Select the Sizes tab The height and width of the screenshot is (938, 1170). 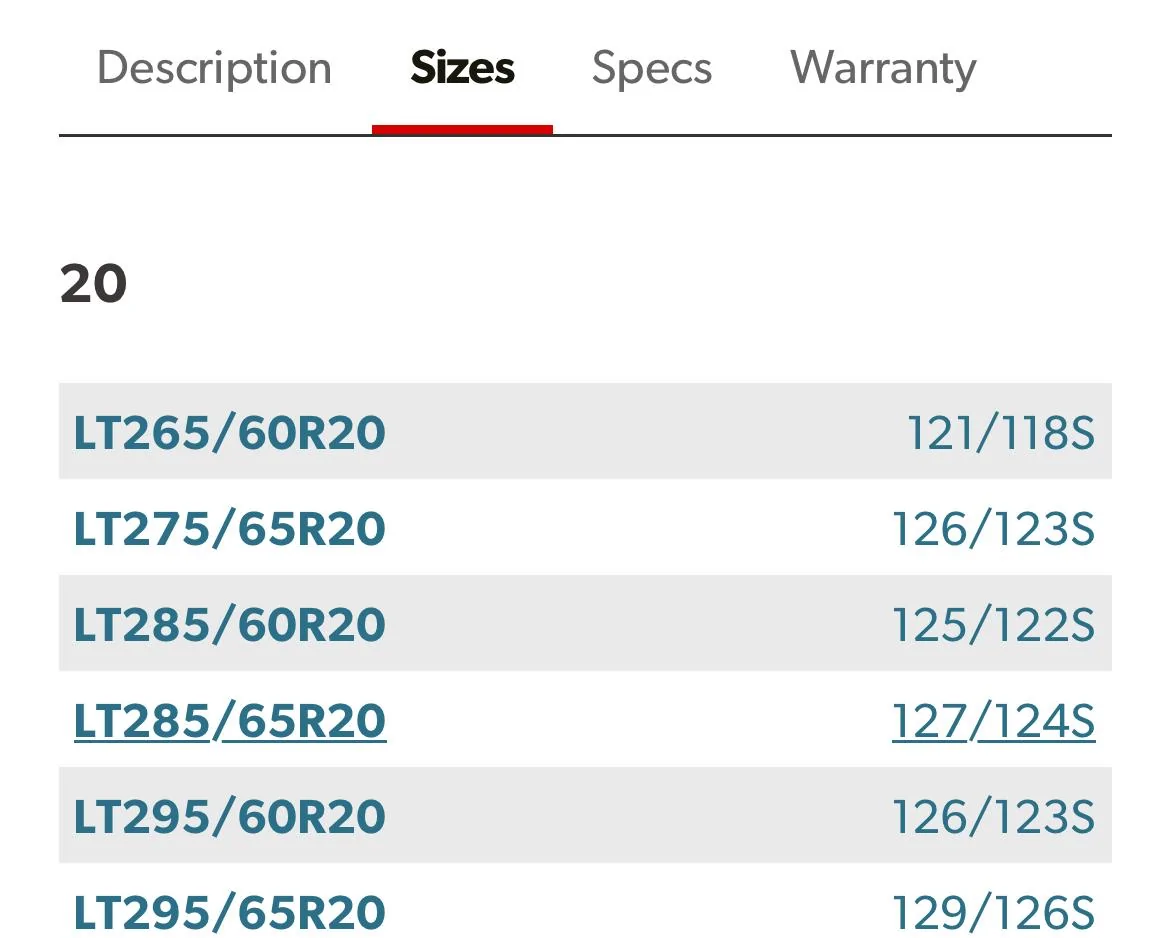(462, 68)
